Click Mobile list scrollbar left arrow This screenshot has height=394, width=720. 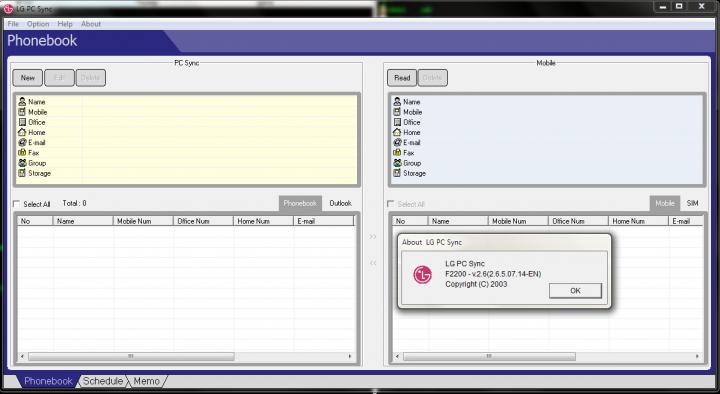[x=398, y=356]
